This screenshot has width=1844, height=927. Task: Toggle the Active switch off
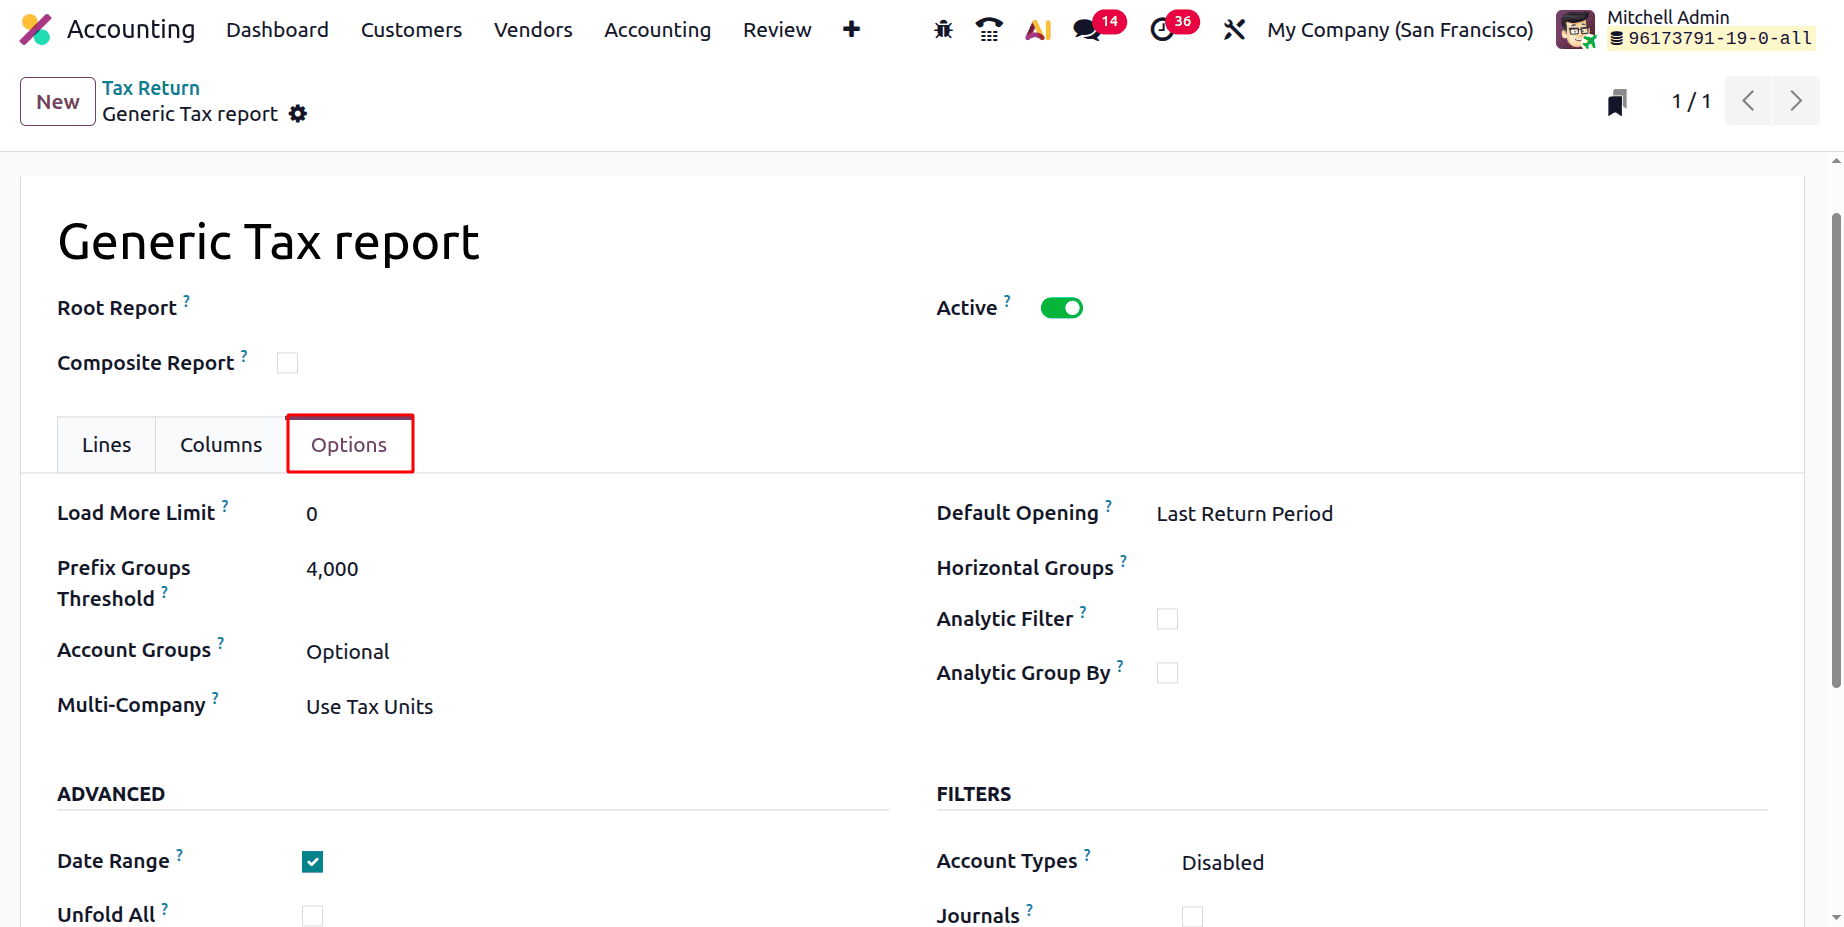(1062, 308)
